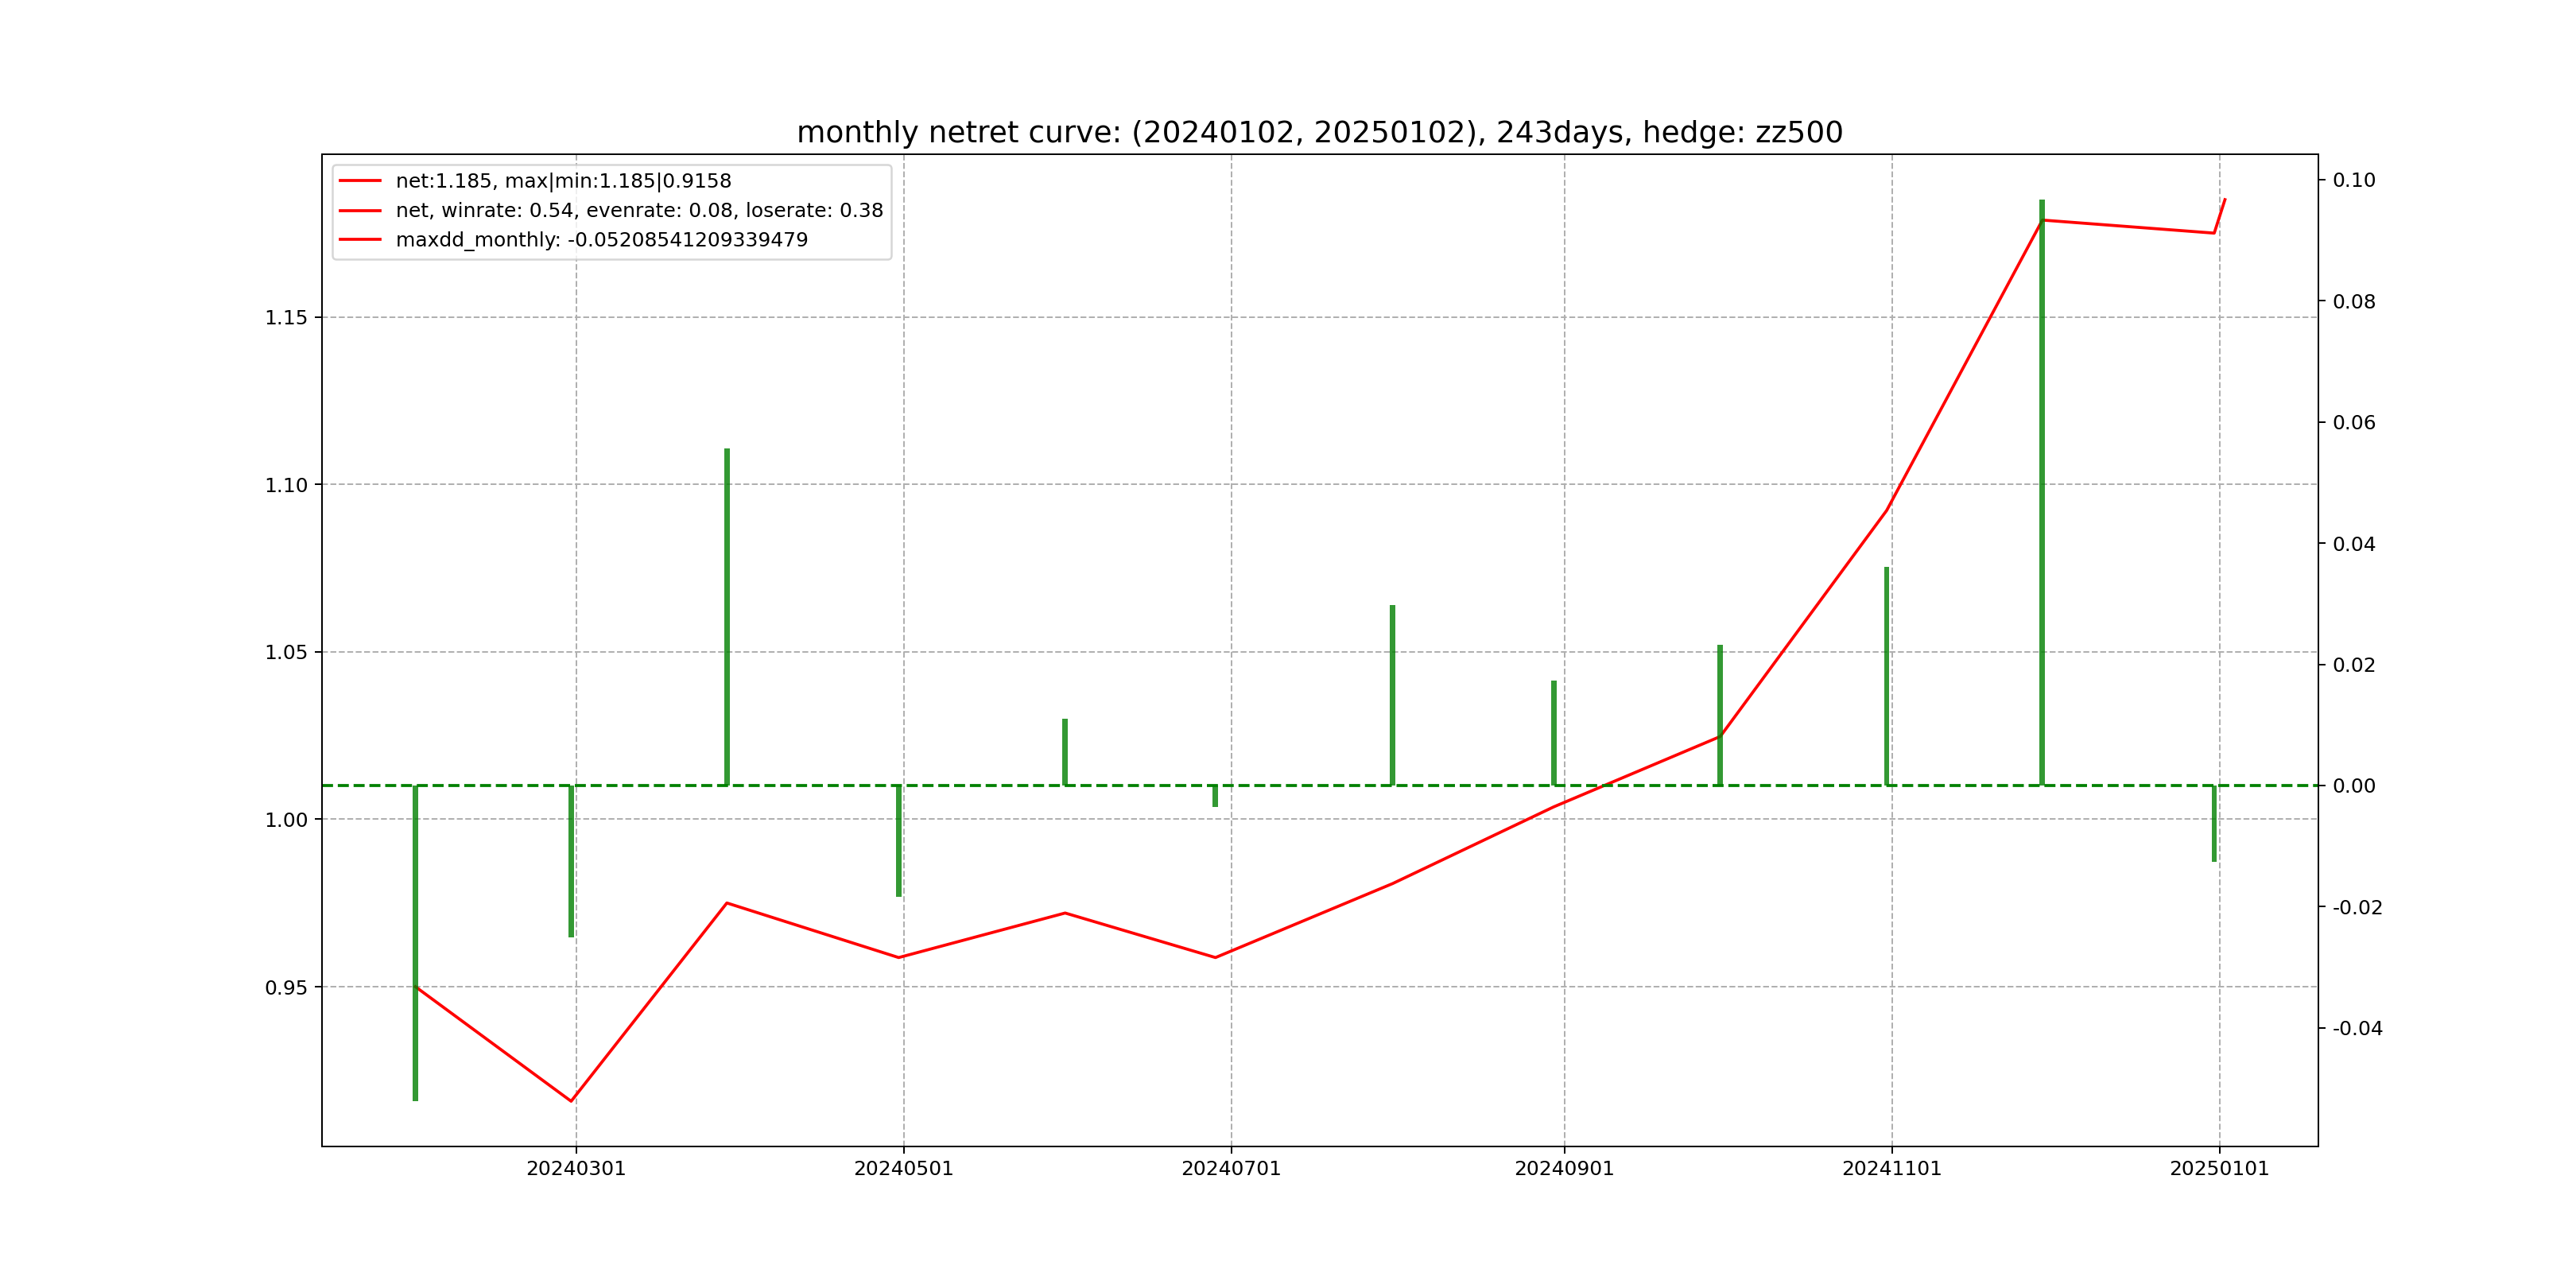Click the legend entry with winrate 0.54
Screen dimensions: 2576x1288
coord(639,210)
